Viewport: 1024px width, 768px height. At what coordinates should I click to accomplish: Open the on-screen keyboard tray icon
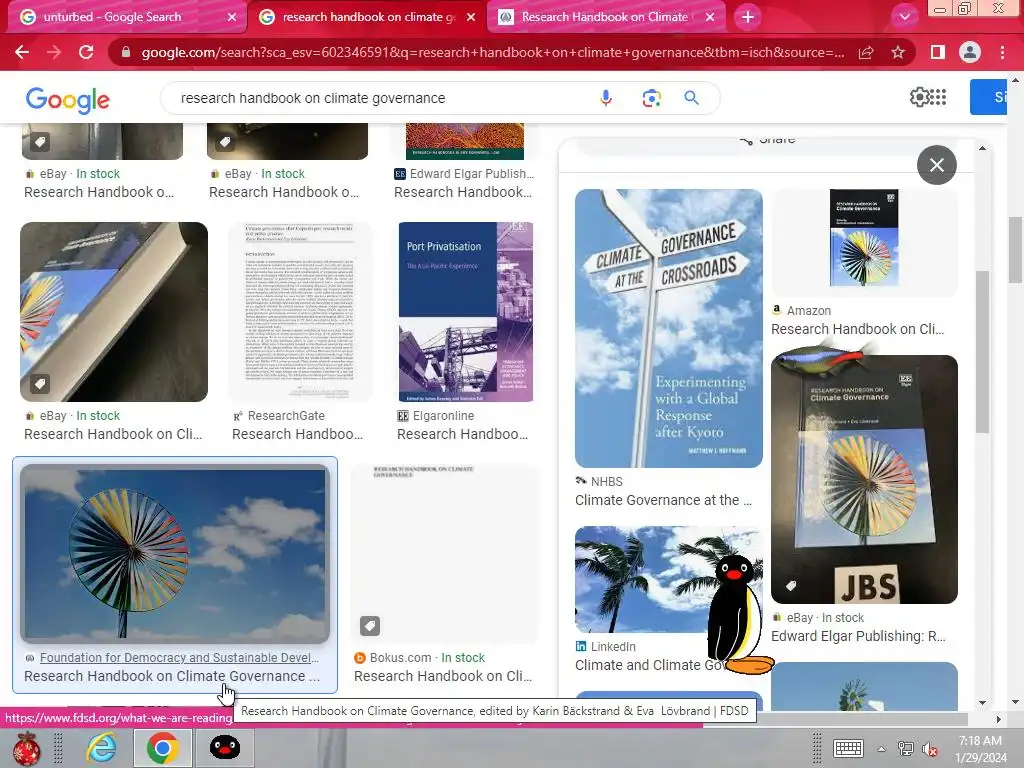click(848, 748)
